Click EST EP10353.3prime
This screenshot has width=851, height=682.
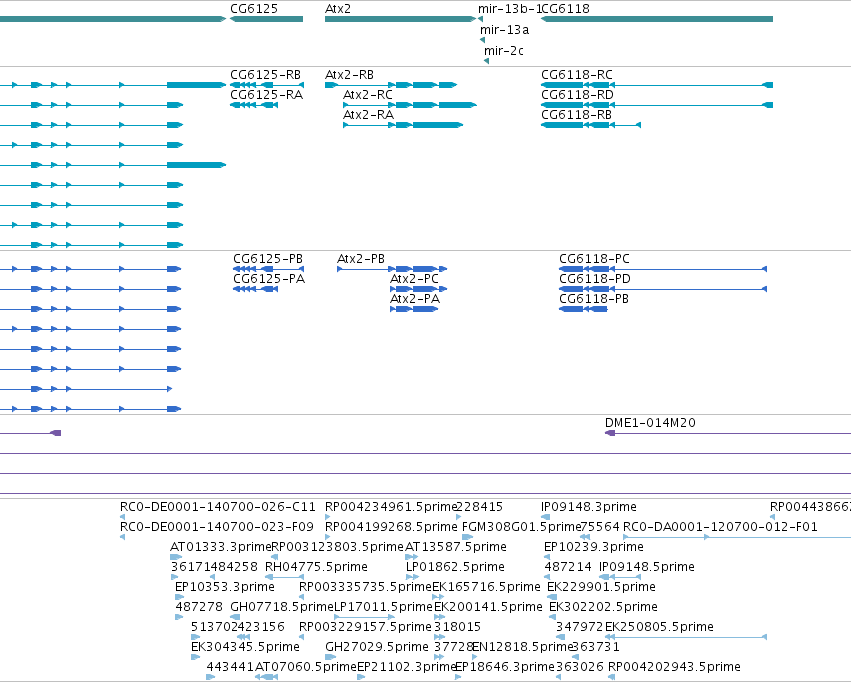tap(225, 587)
